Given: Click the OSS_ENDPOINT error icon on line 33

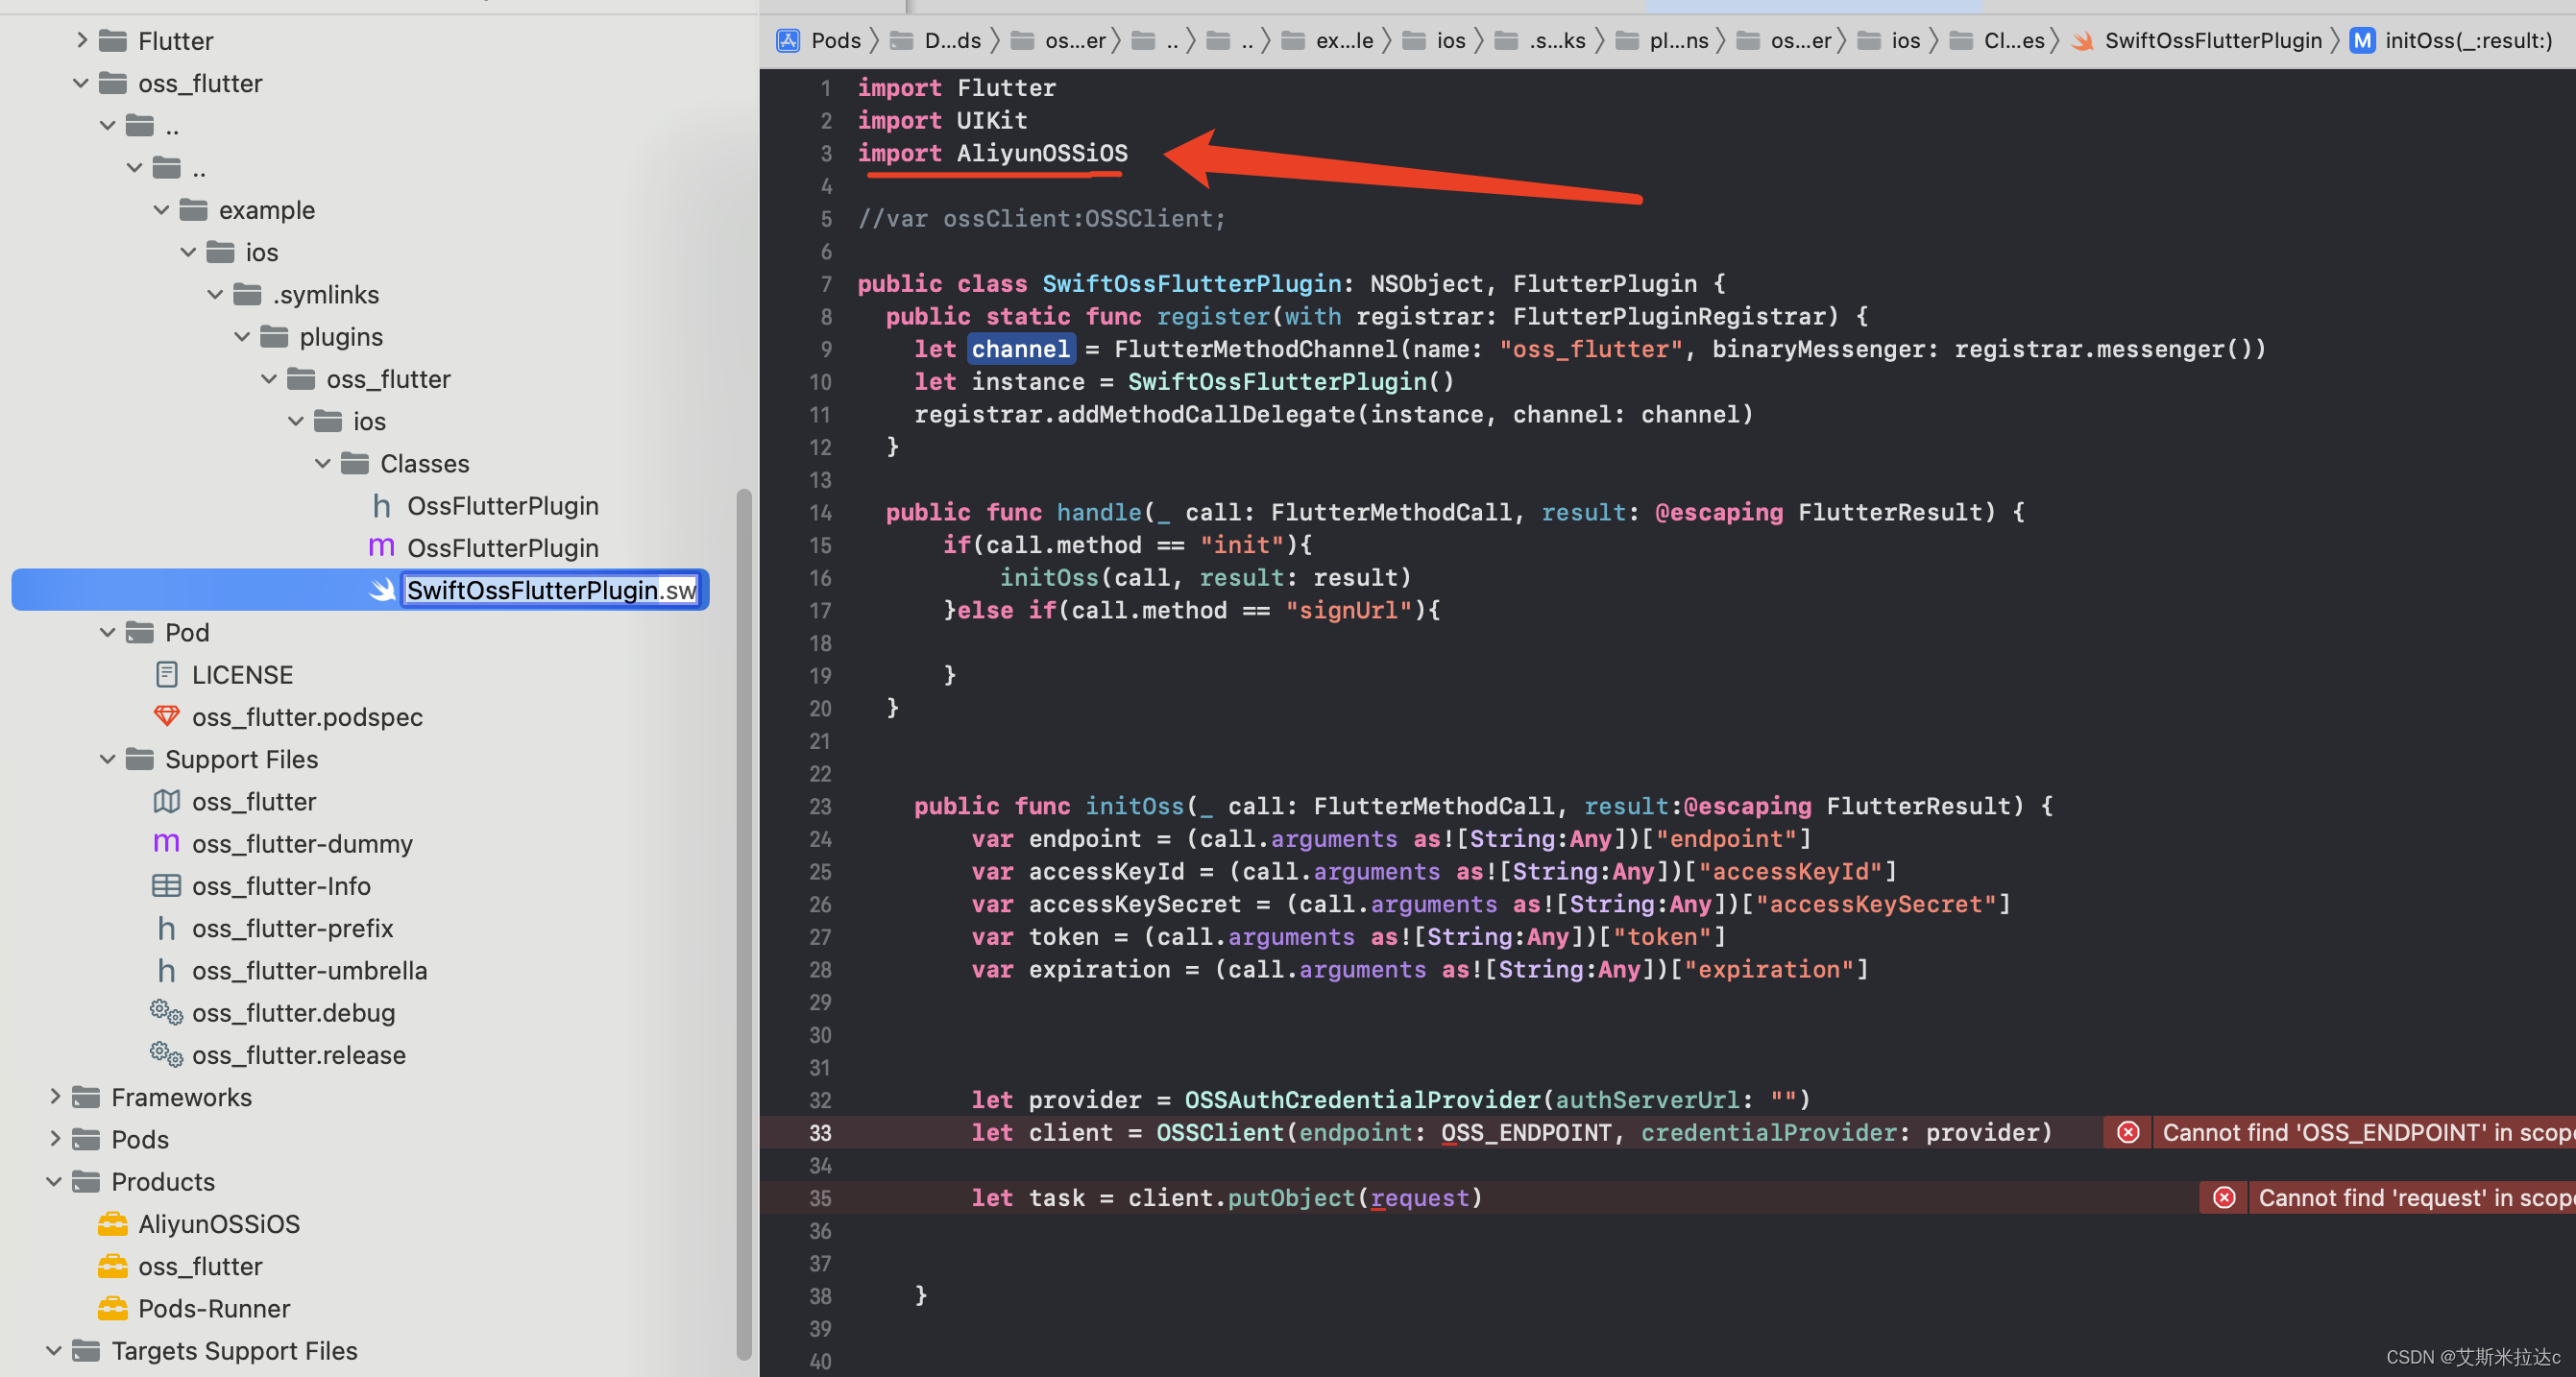Looking at the screenshot, I should pos(2128,1132).
